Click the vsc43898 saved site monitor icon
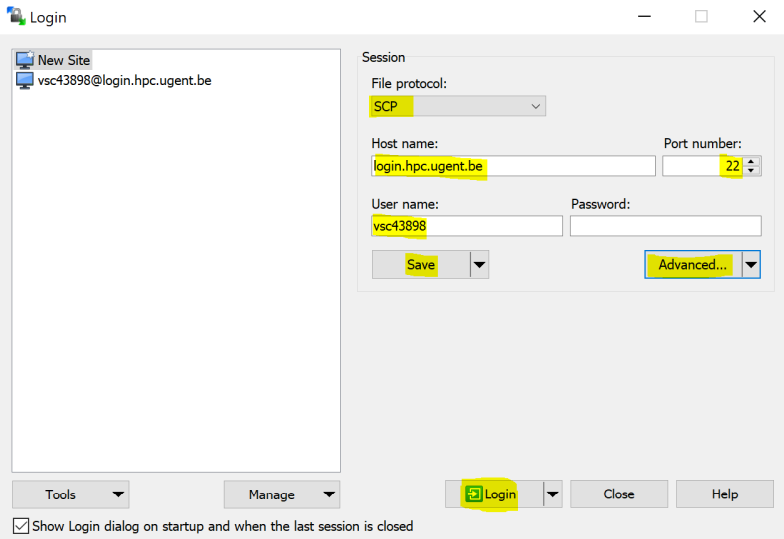Image resolution: width=784 pixels, height=539 pixels. (x=25, y=80)
